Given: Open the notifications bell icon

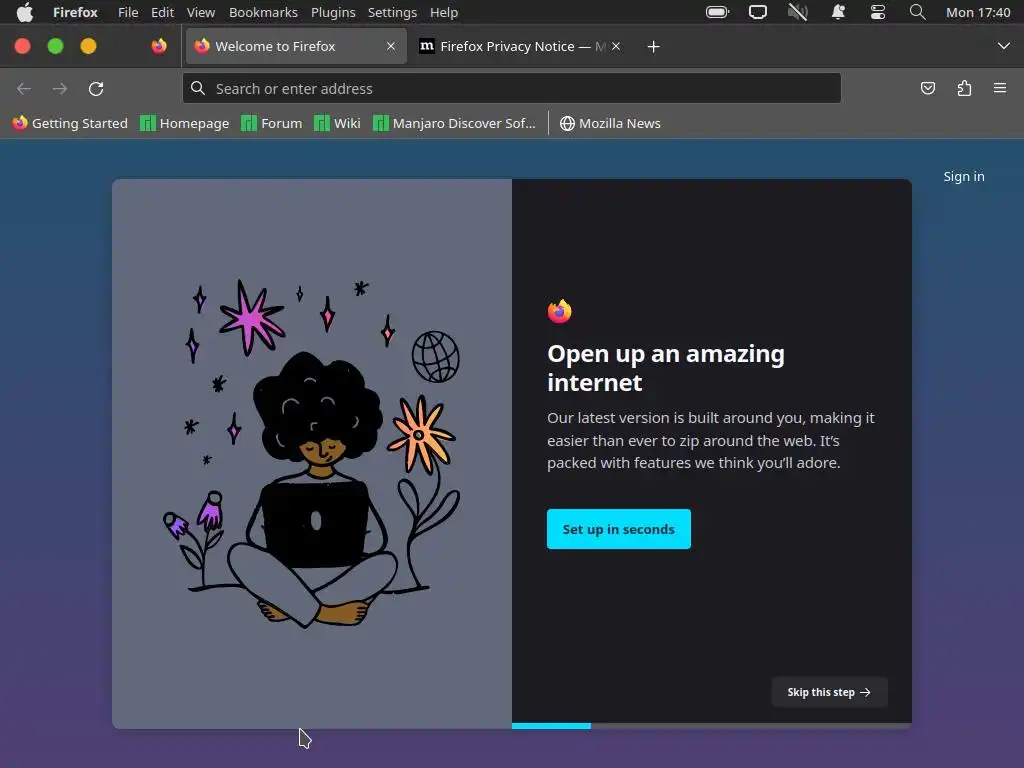Looking at the screenshot, I should [x=838, y=12].
